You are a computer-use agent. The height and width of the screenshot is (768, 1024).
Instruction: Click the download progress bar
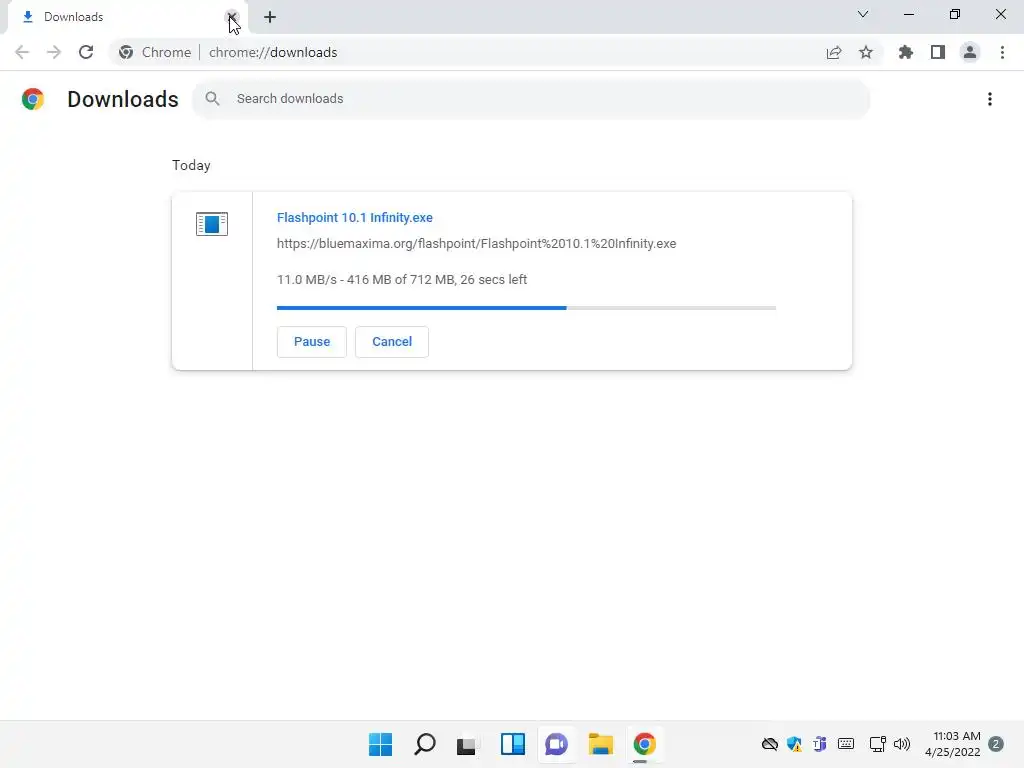click(526, 308)
